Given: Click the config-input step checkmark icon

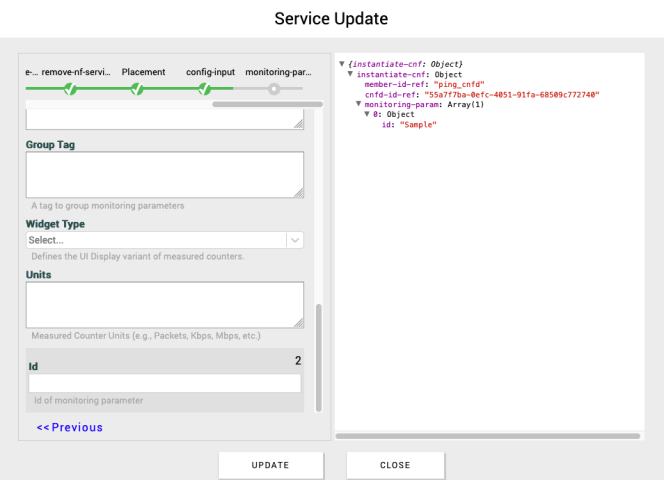Looking at the screenshot, I should (204, 89).
